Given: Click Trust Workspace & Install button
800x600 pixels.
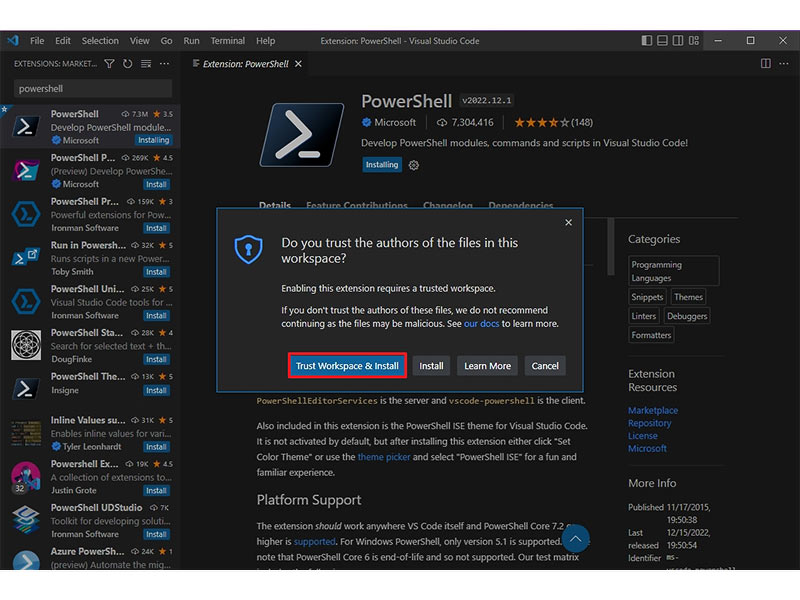Looking at the screenshot, I should point(347,366).
